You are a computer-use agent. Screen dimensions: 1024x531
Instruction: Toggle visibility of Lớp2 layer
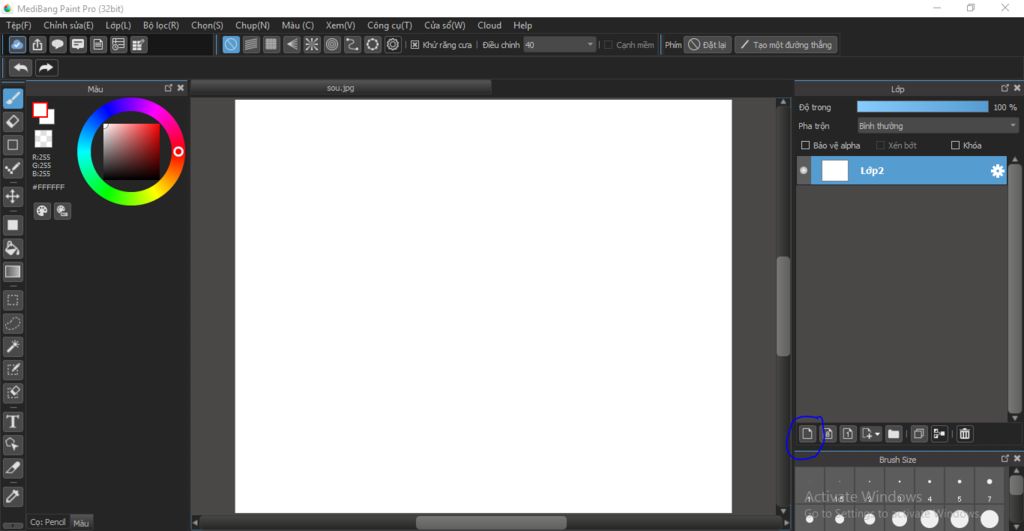pyautogui.click(x=804, y=170)
